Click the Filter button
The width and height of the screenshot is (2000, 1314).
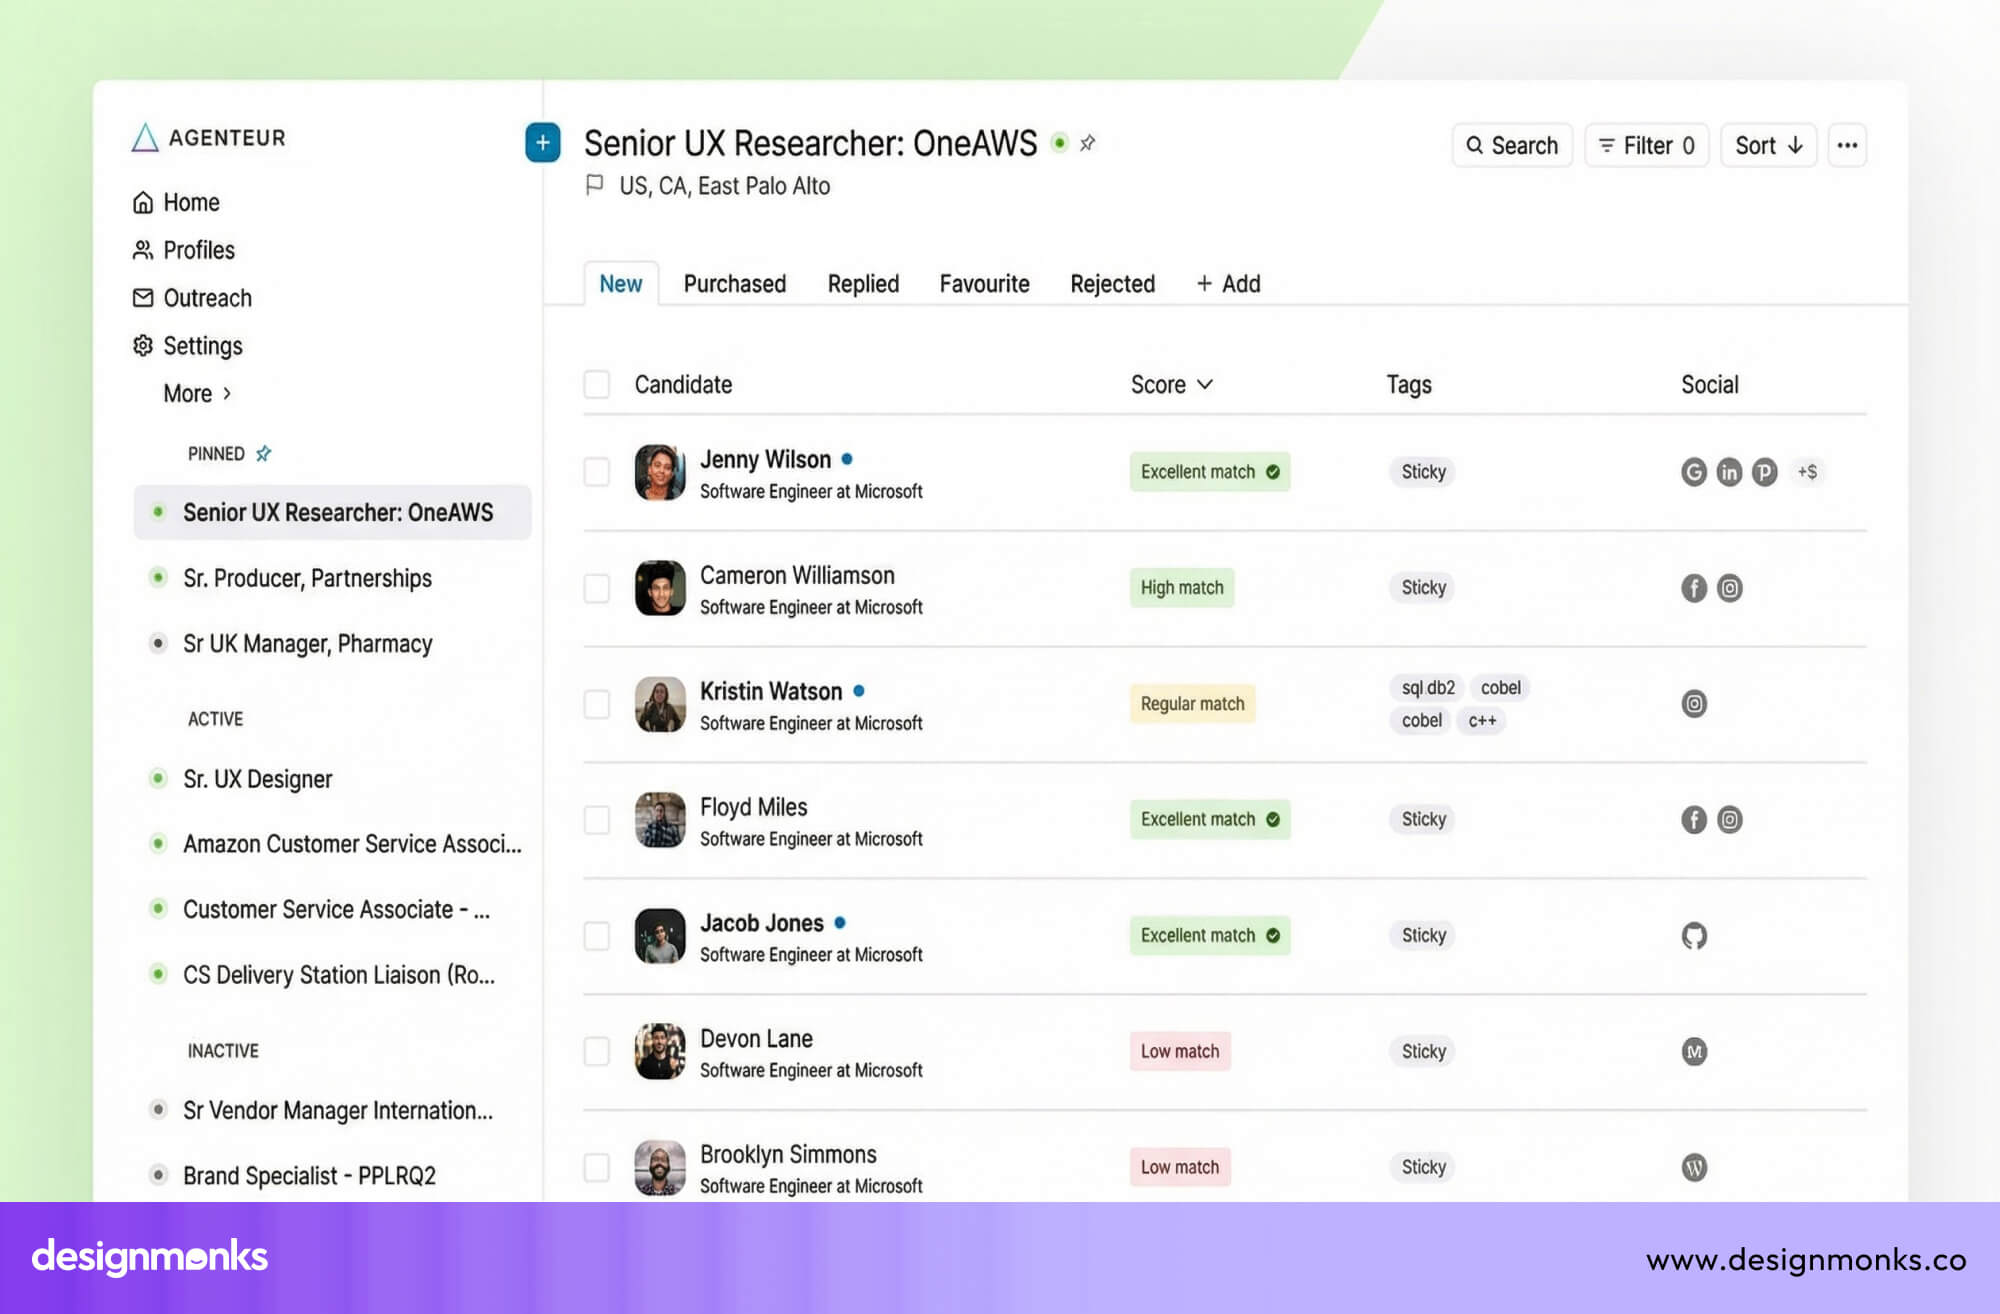point(1646,145)
